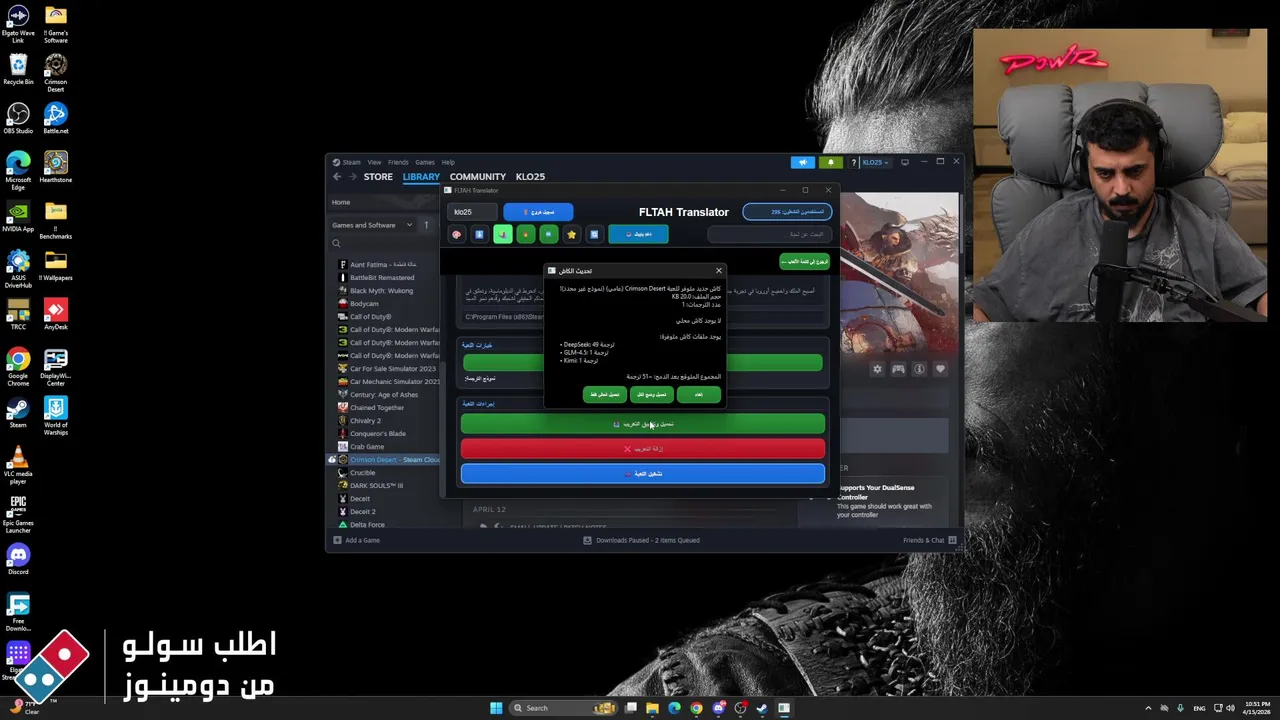Open Google Chrome from the taskbar
Viewport: 1280px width, 720px height.
click(x=696, y=708)
